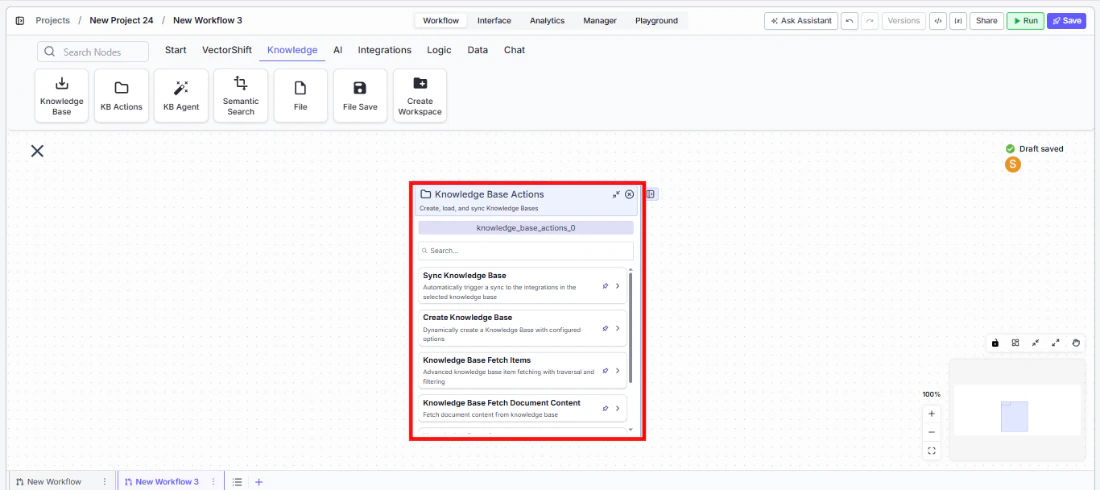Click the node's Search... field

[x=526, y=251]
